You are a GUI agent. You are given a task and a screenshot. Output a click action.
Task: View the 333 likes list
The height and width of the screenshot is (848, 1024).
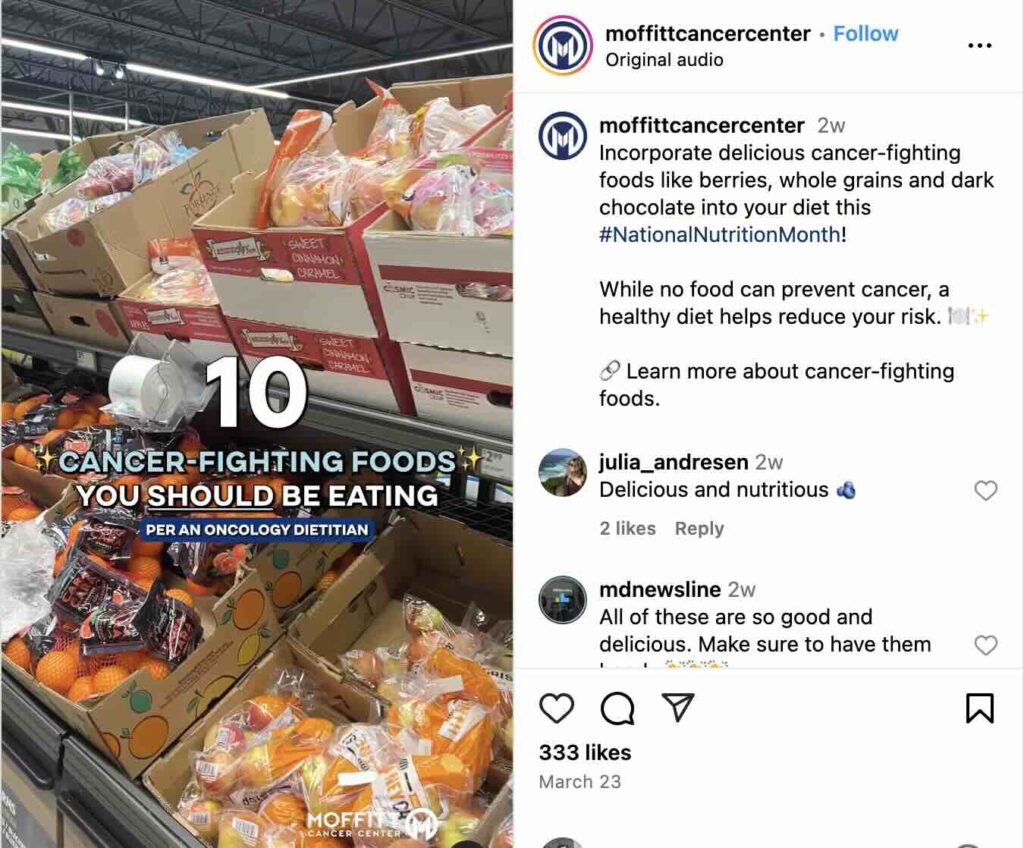(585, 753)
